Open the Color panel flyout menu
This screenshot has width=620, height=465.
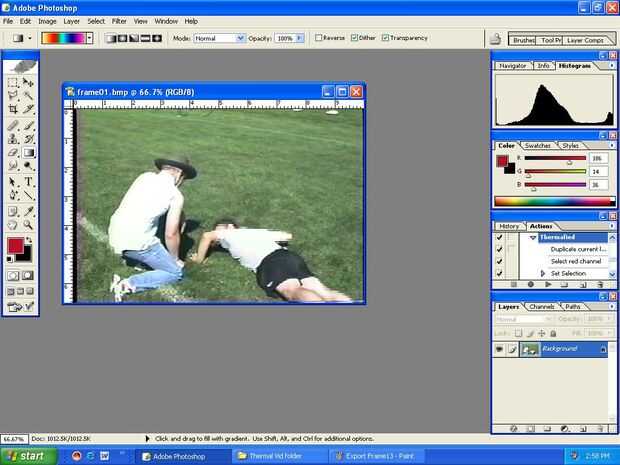coord(612,146)
